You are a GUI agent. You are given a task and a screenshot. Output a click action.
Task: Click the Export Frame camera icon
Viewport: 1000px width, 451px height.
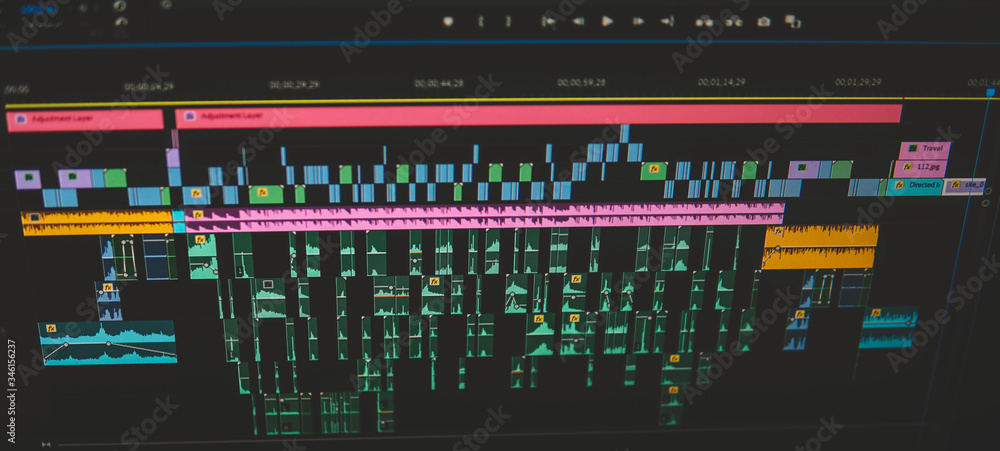[x=763, y=21]
